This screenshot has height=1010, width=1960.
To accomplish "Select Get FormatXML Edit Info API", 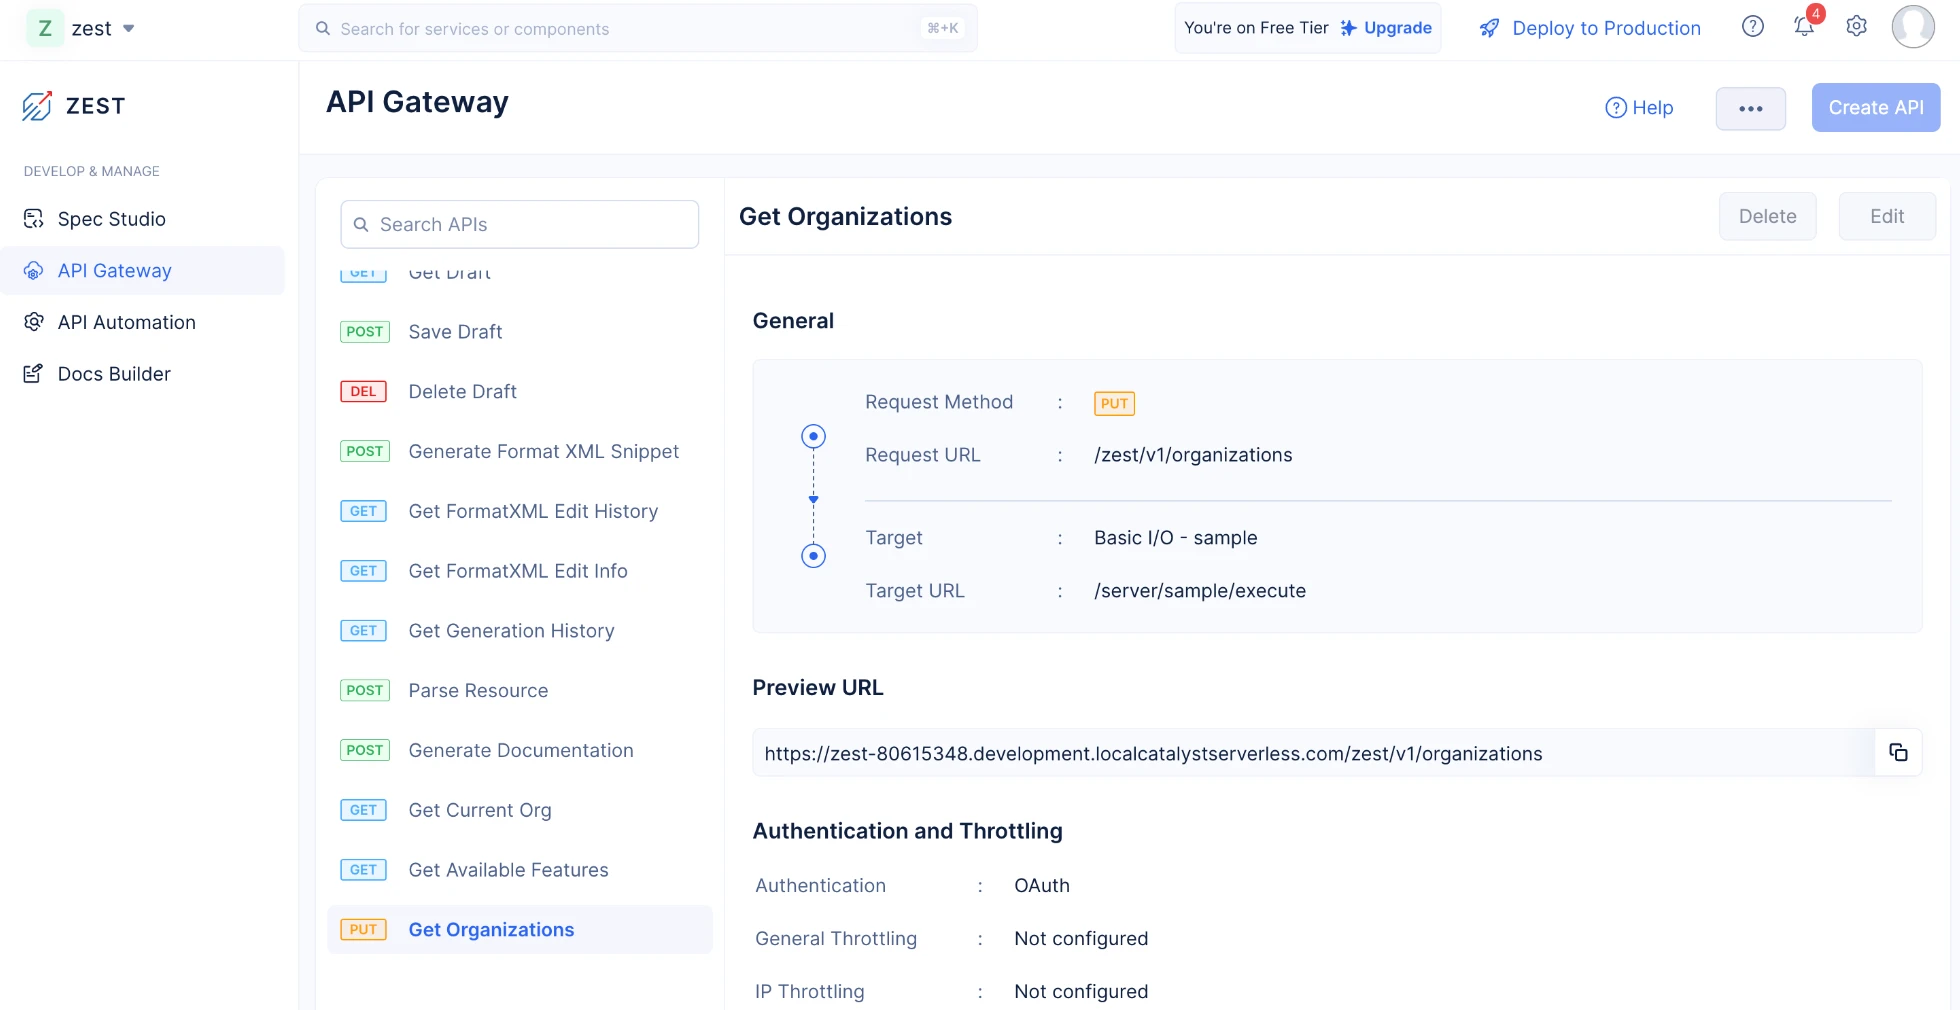I will click(520, 571).
